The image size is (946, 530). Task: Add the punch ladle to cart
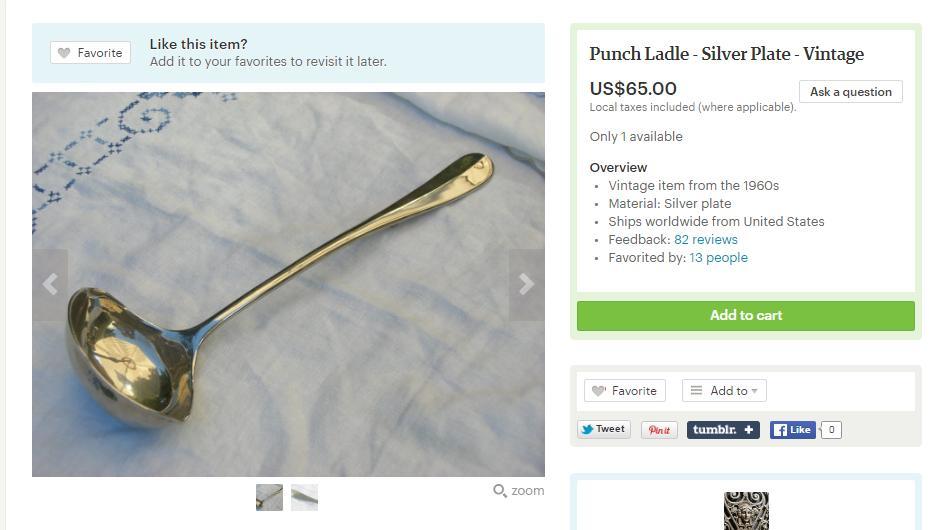click(746, 316)
